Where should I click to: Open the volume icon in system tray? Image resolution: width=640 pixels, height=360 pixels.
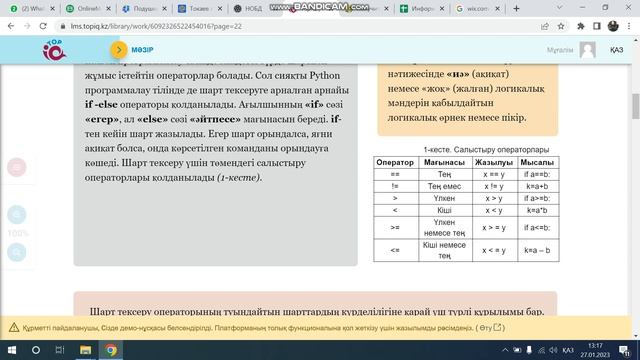click(553, 350)
